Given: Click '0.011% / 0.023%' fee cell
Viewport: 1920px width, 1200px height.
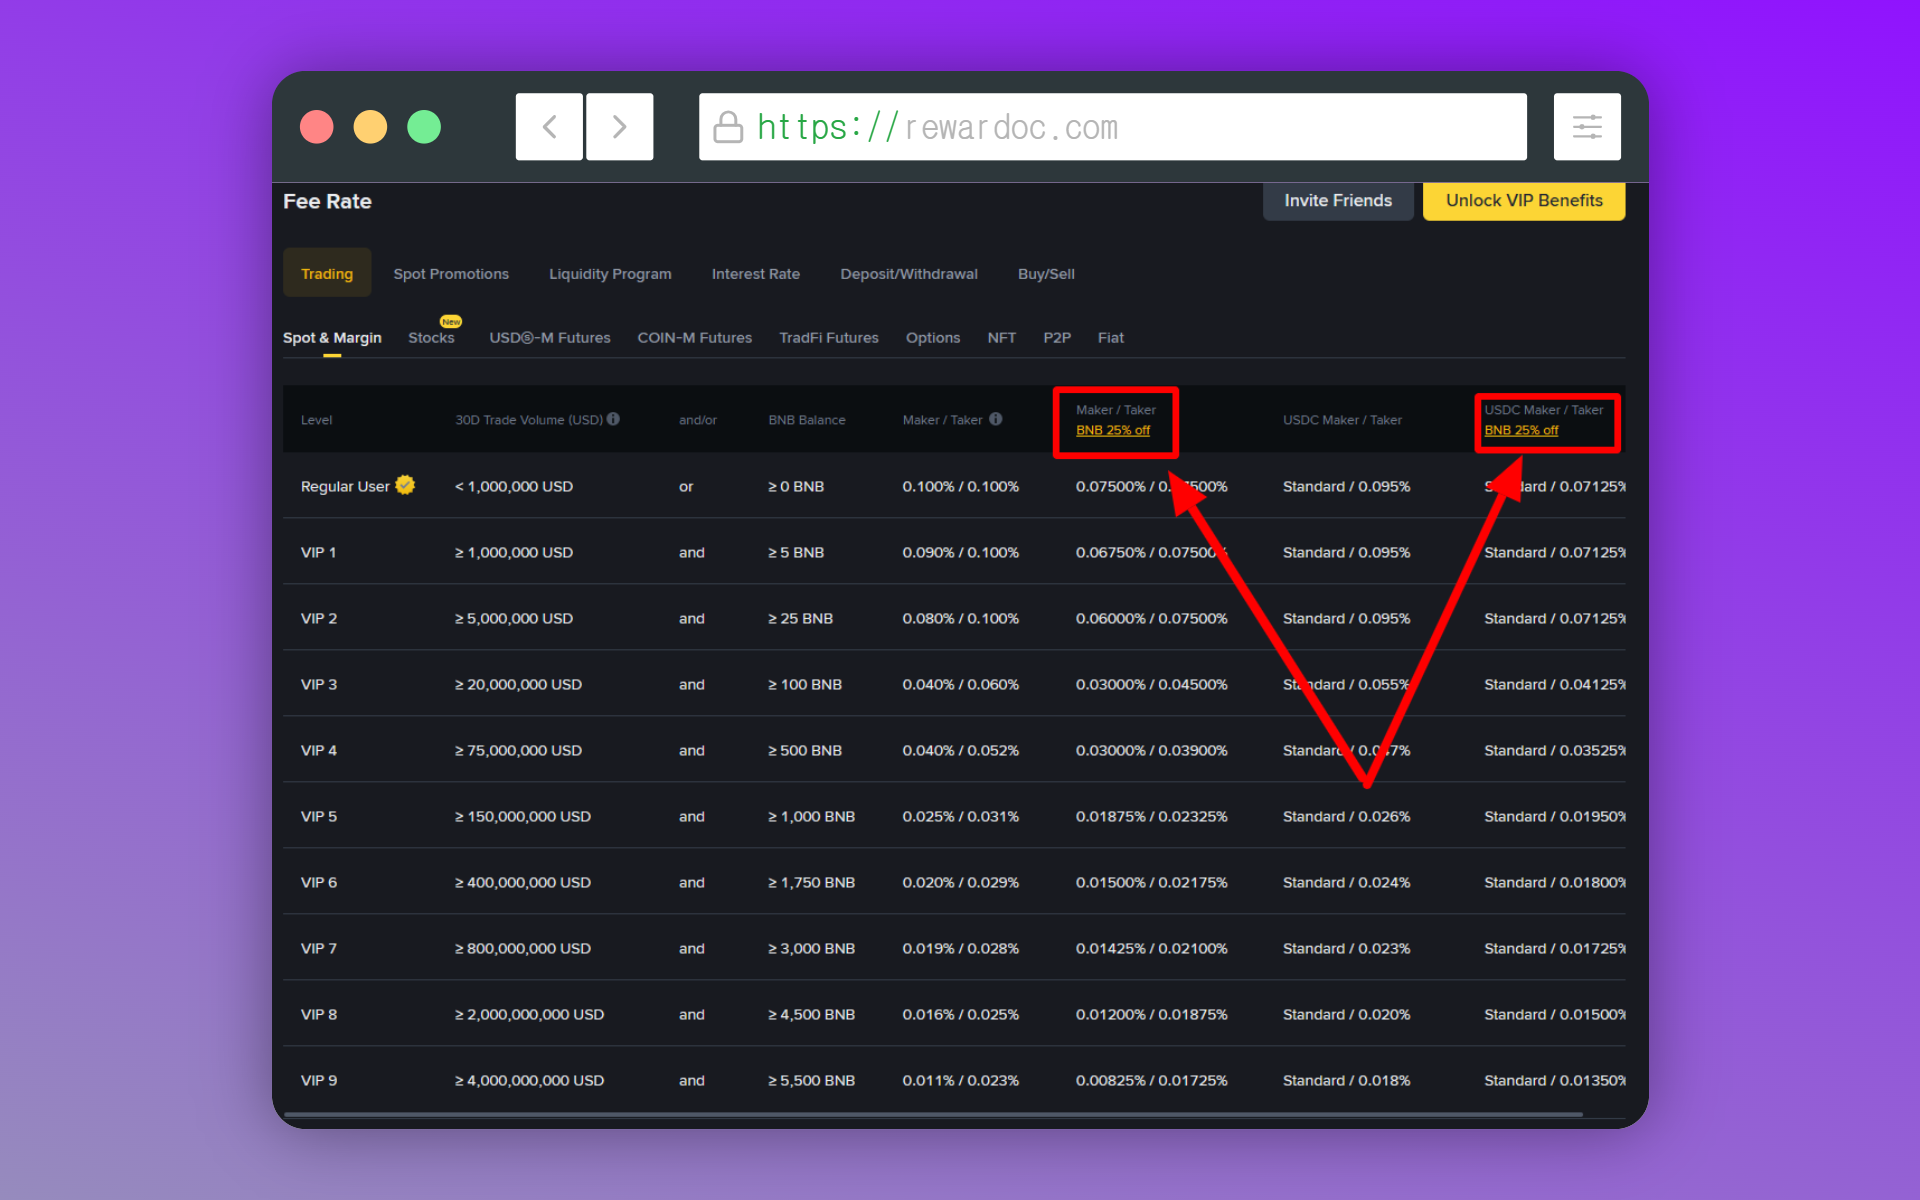Looking at the screenshot, I should click(961, 1080).
